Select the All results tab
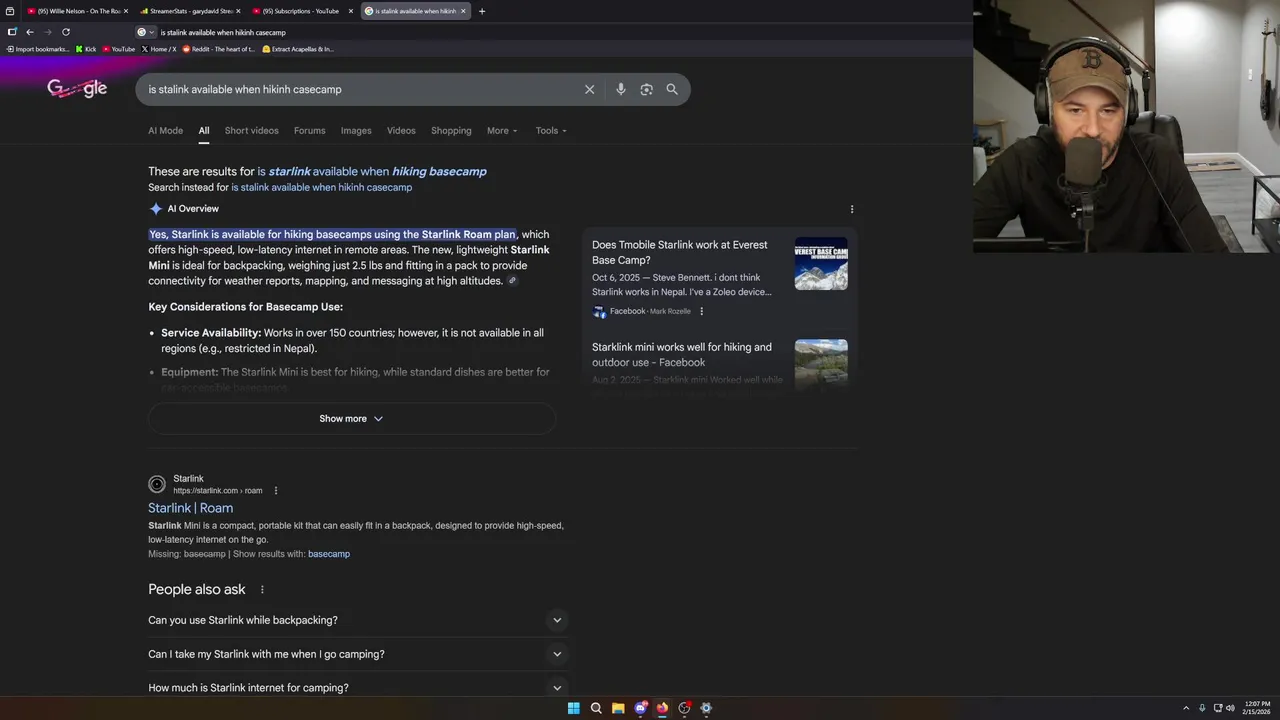The width and height of the screenshot is (1280, 720). click(203, 131)
